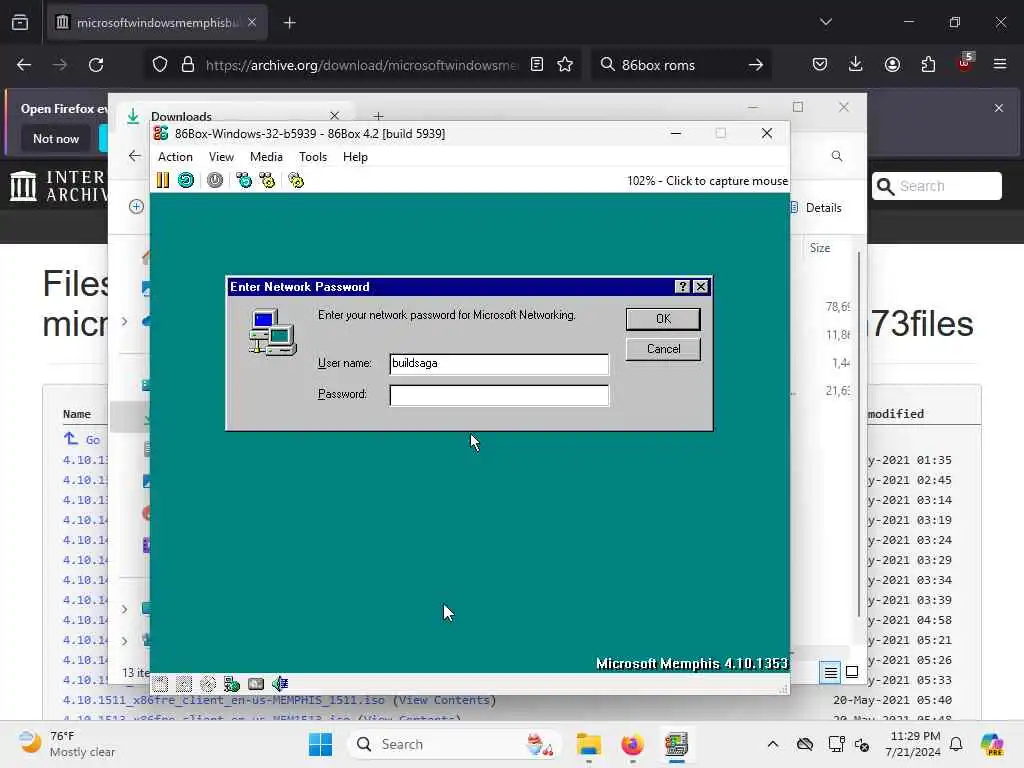The image size is (1024, 768).
Task: Click the shield tracking protection icon
Action: [160, 65]
